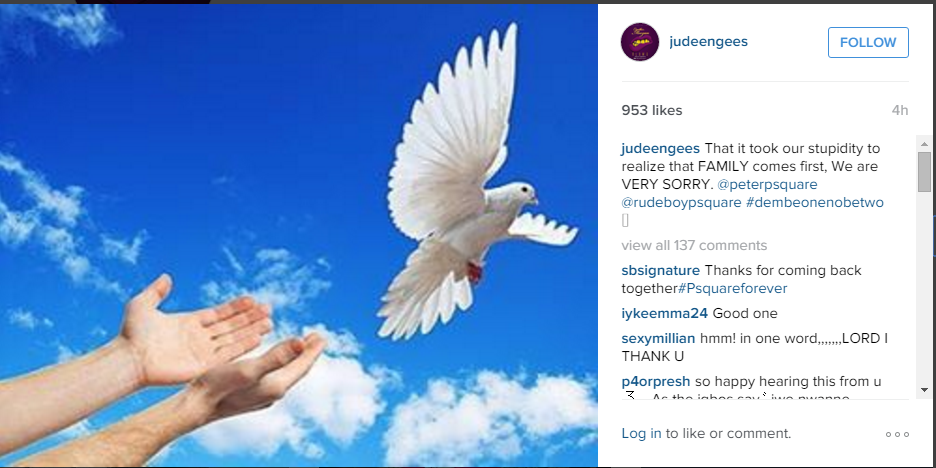Click judeengees username in caption

[x=660, y=148]
